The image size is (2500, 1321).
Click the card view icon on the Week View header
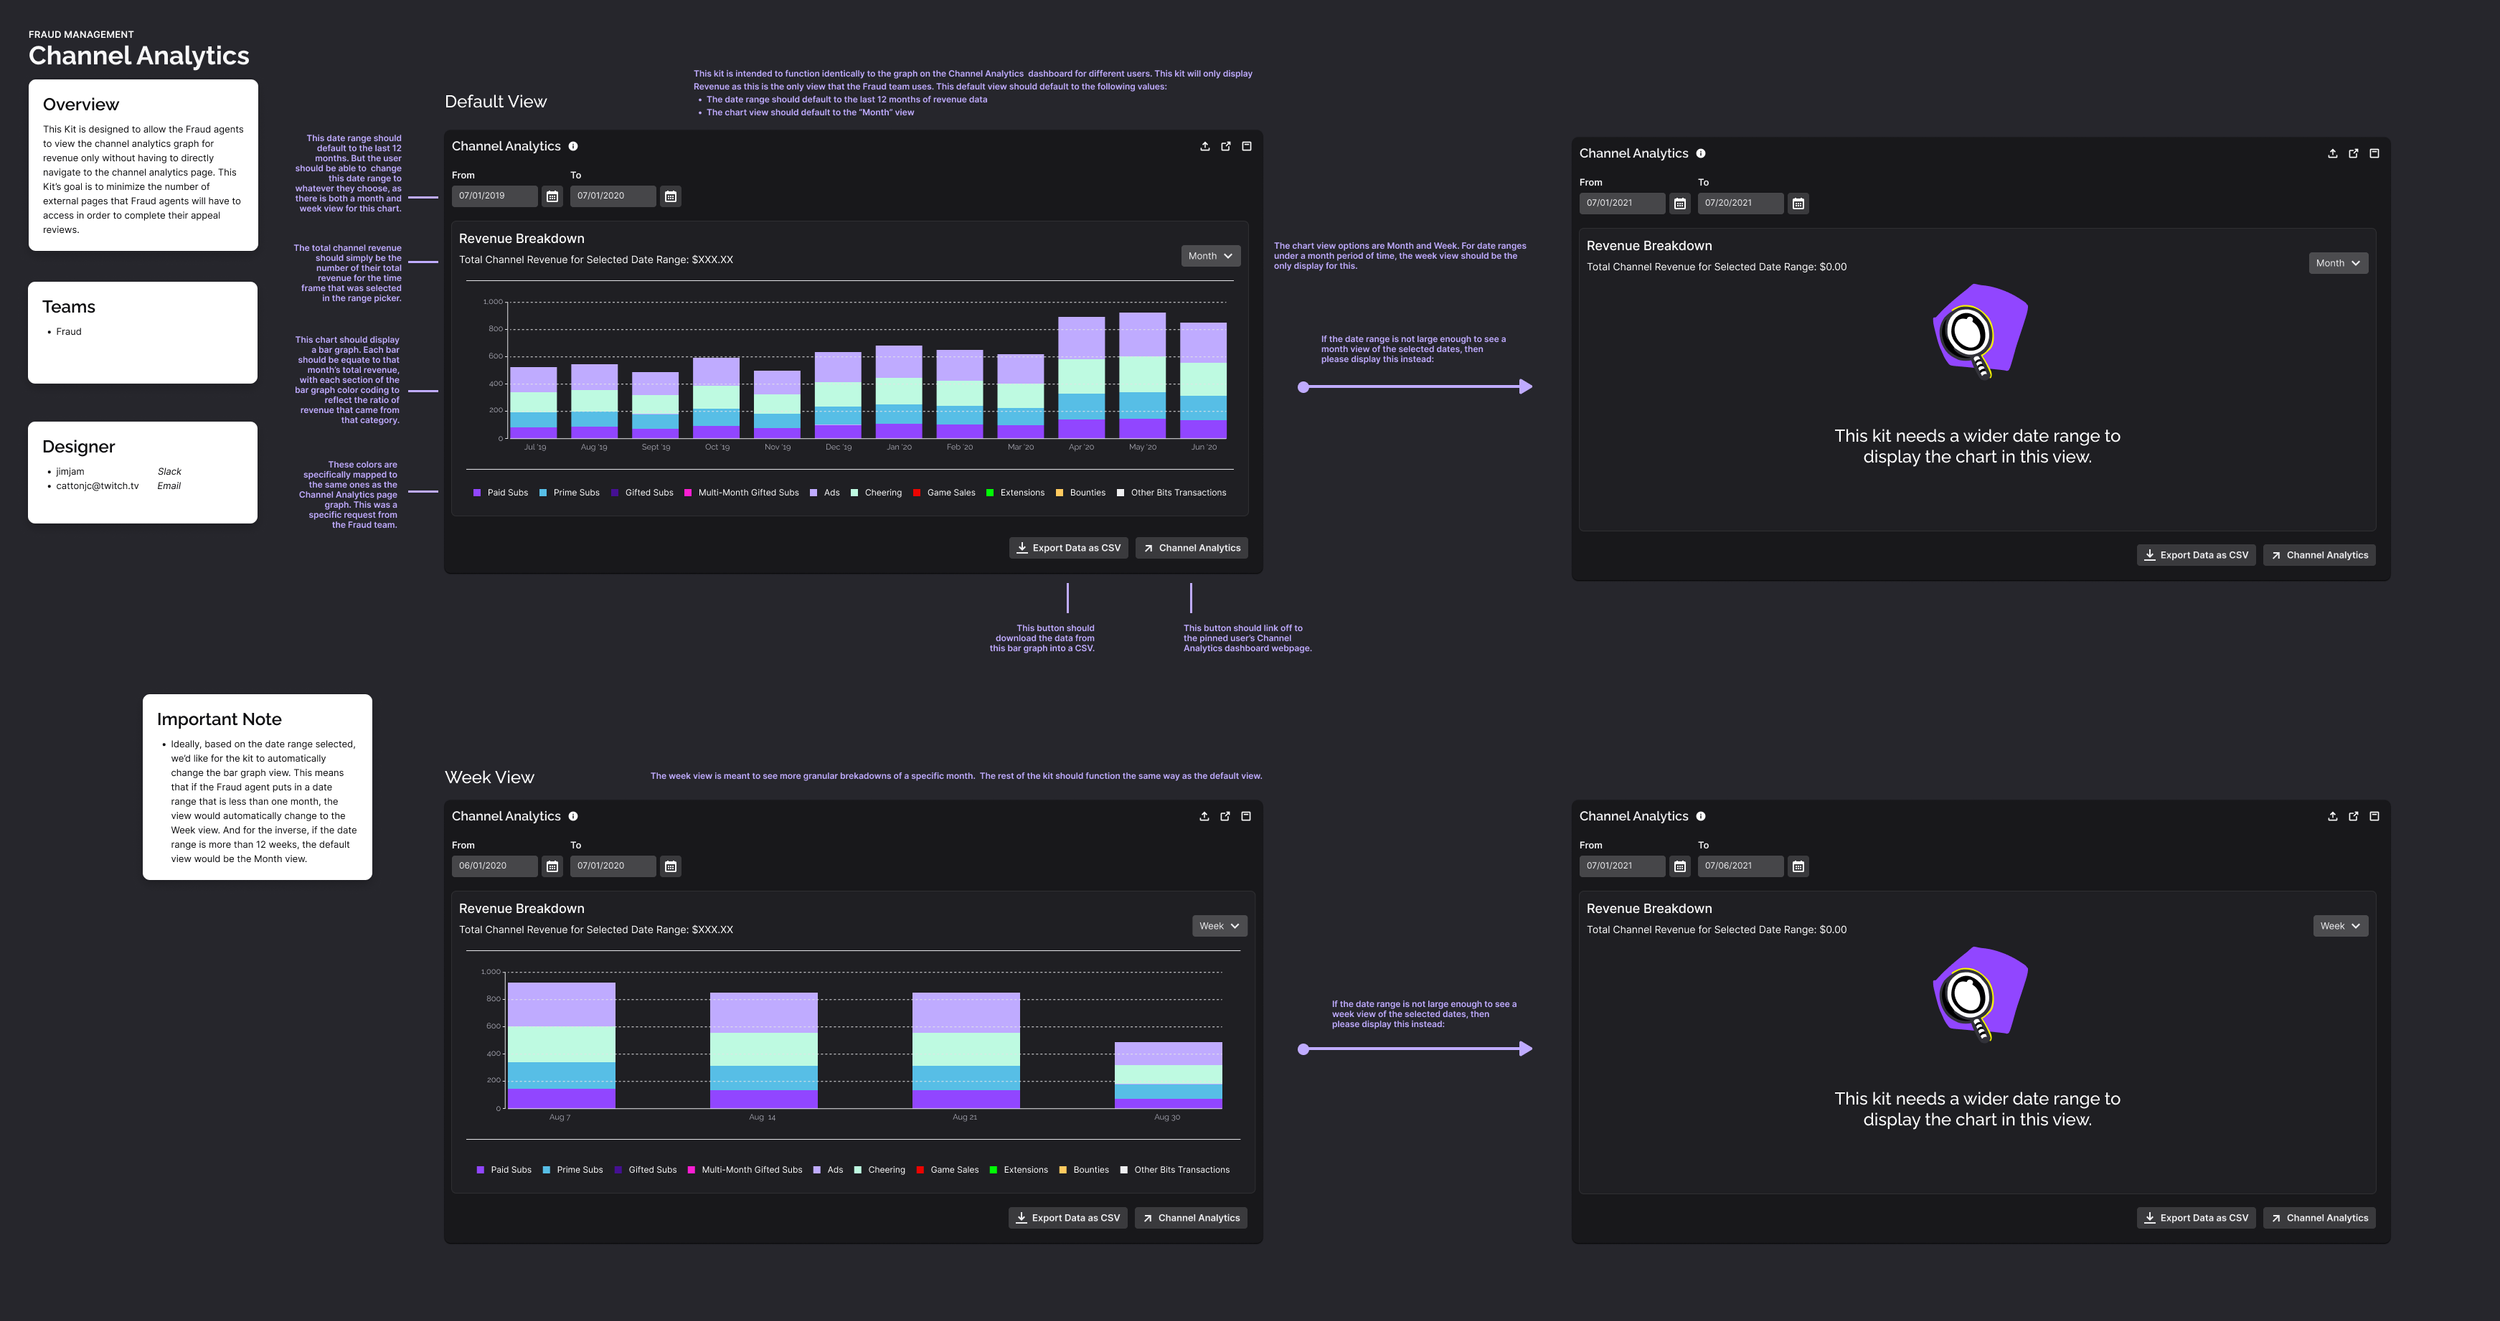pyautogui.click(x=1246, y=816)
